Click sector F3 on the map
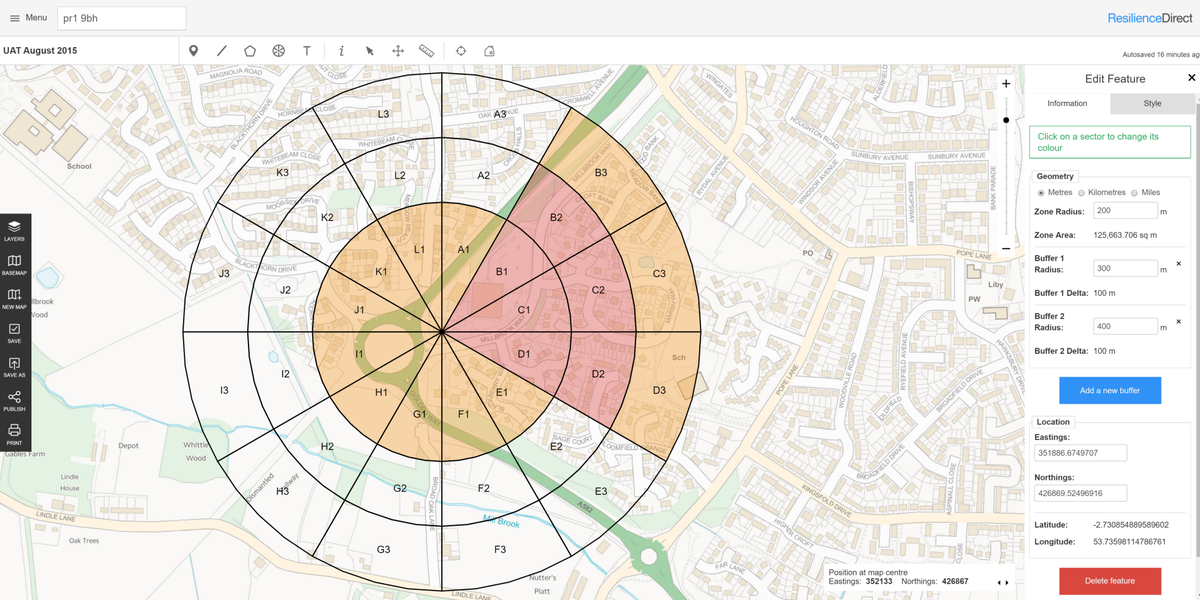The image size is (1200, 600). point(500,549)
